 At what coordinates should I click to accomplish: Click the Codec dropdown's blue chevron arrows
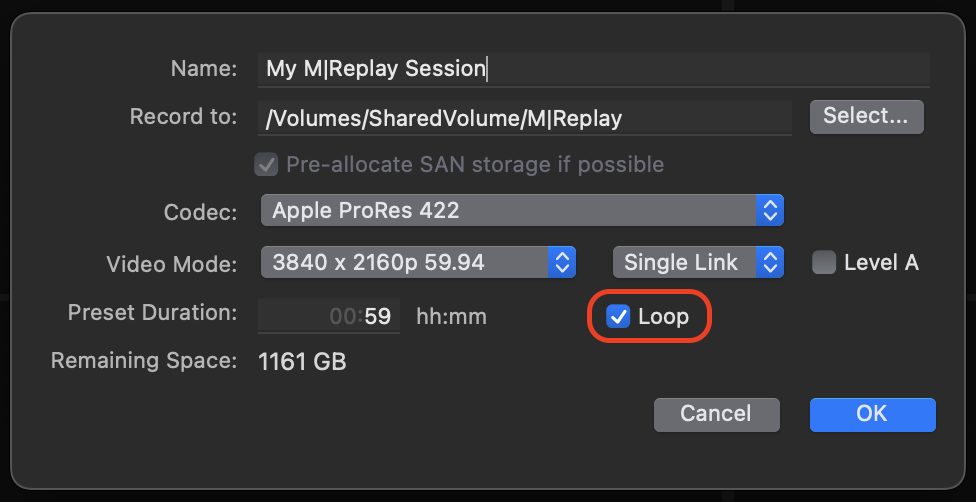769,210
